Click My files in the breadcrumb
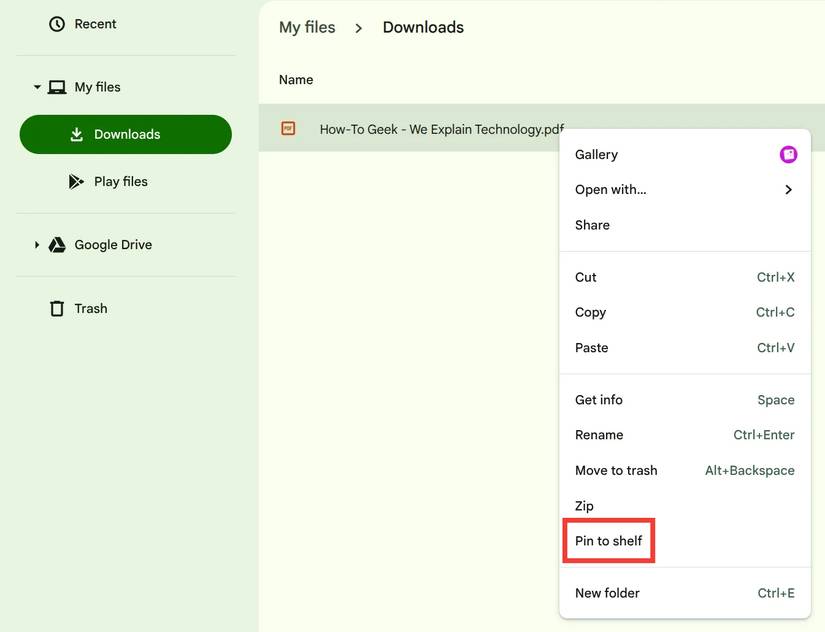The image size is (825, 632). click(307, 27)
